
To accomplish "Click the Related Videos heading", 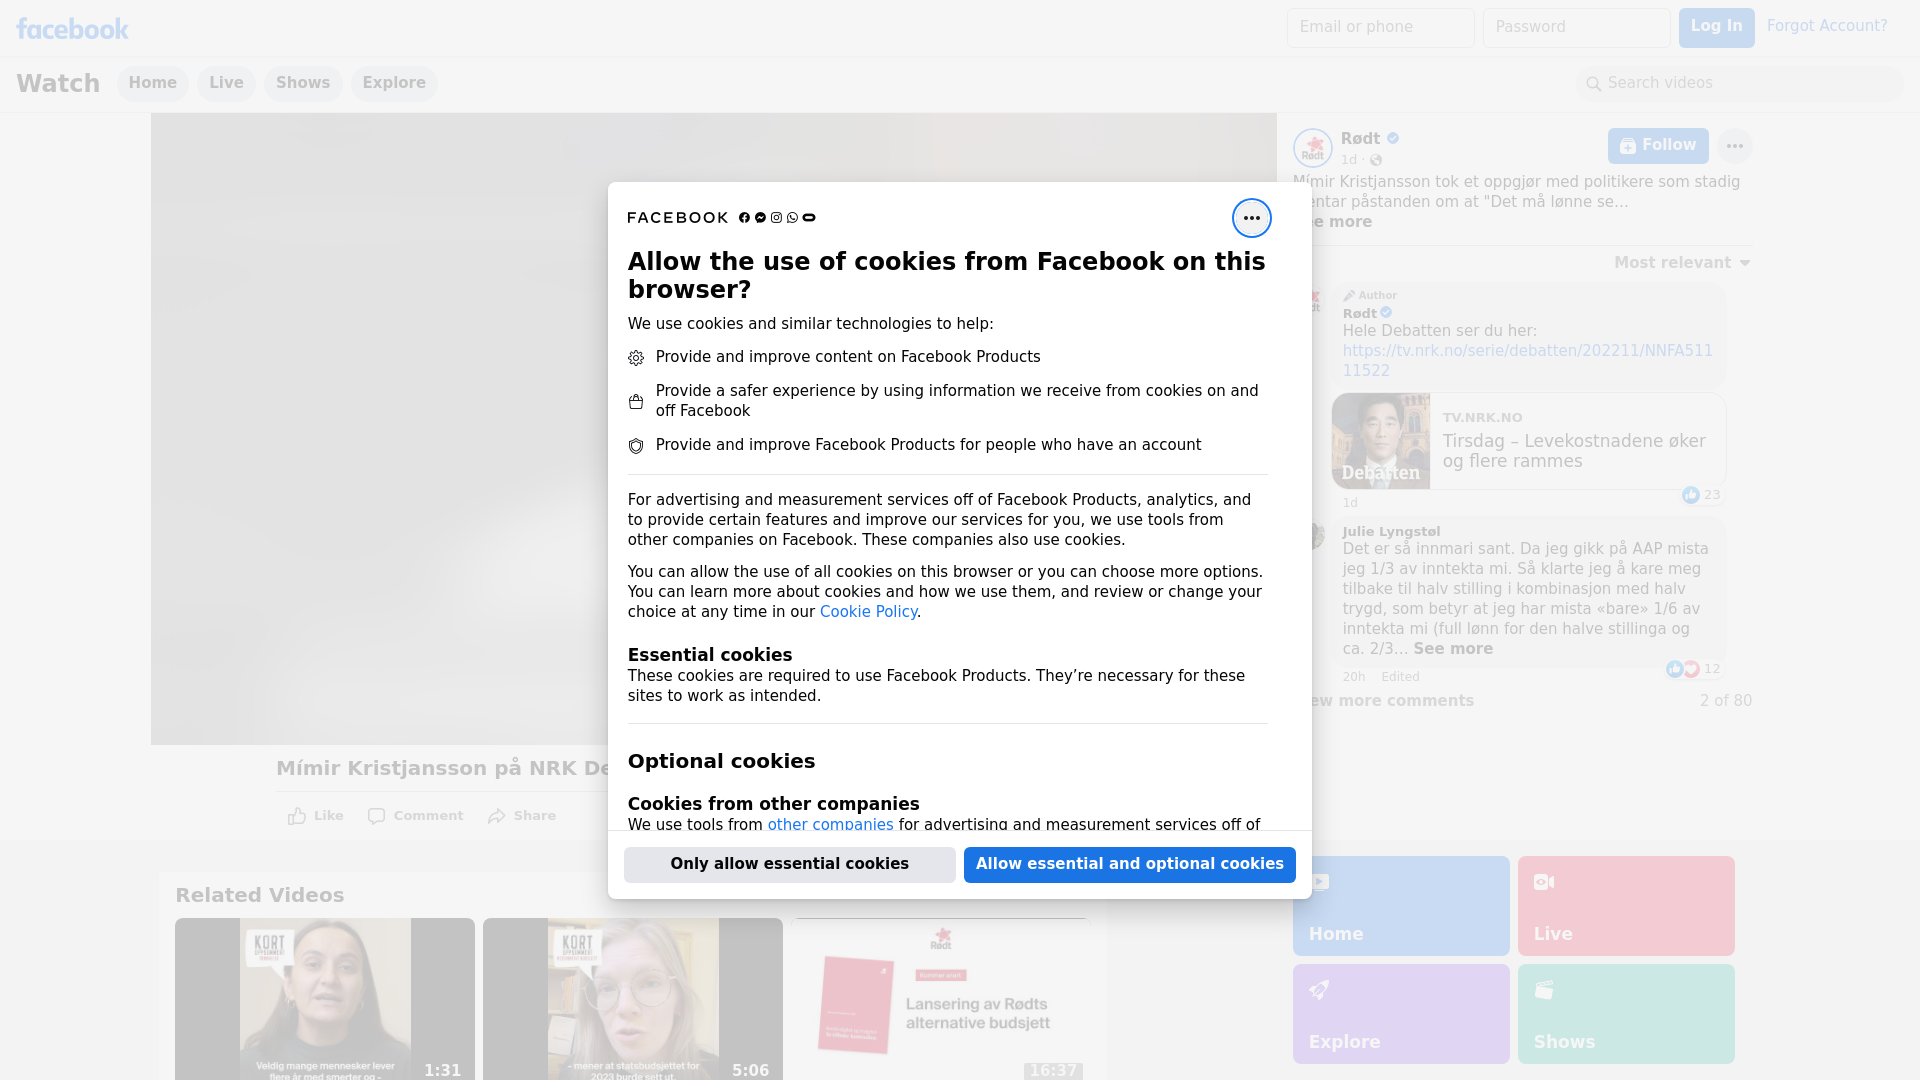I will (260, 896).
